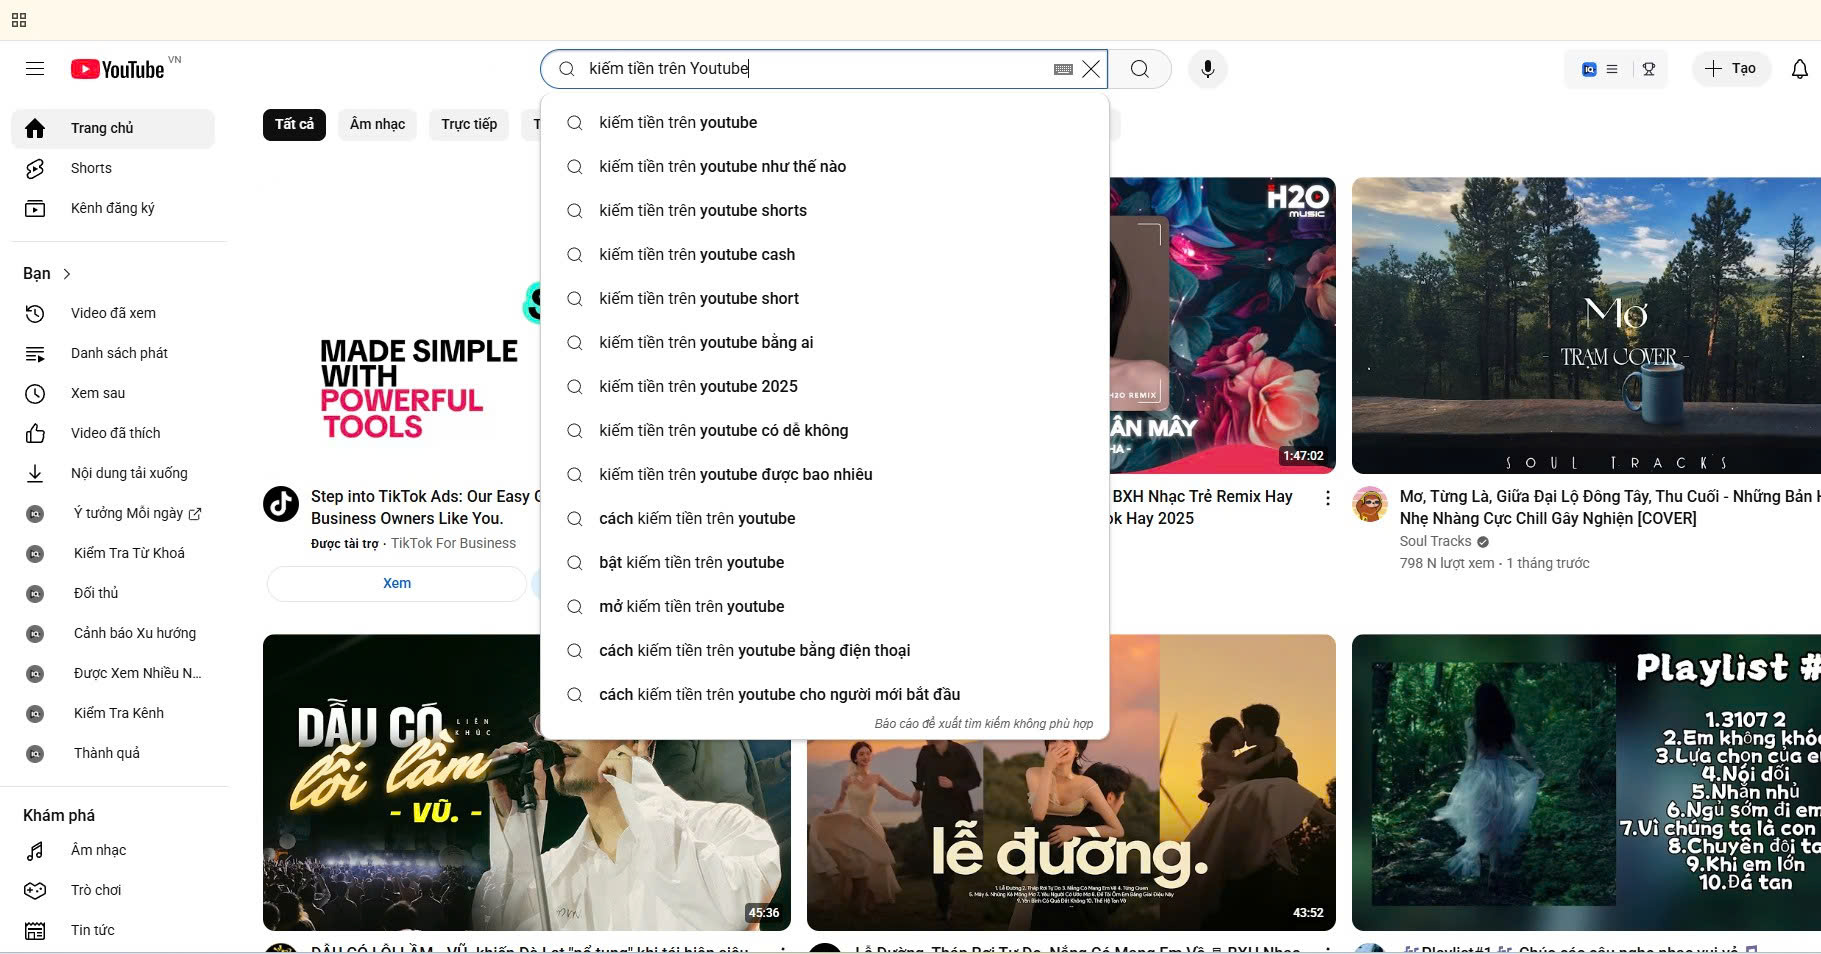This screenshot has width=1821, height=954.
Task: Choose suggestion 'kiếm tiền trên youtube 2025'
Action: coord(825,386)
